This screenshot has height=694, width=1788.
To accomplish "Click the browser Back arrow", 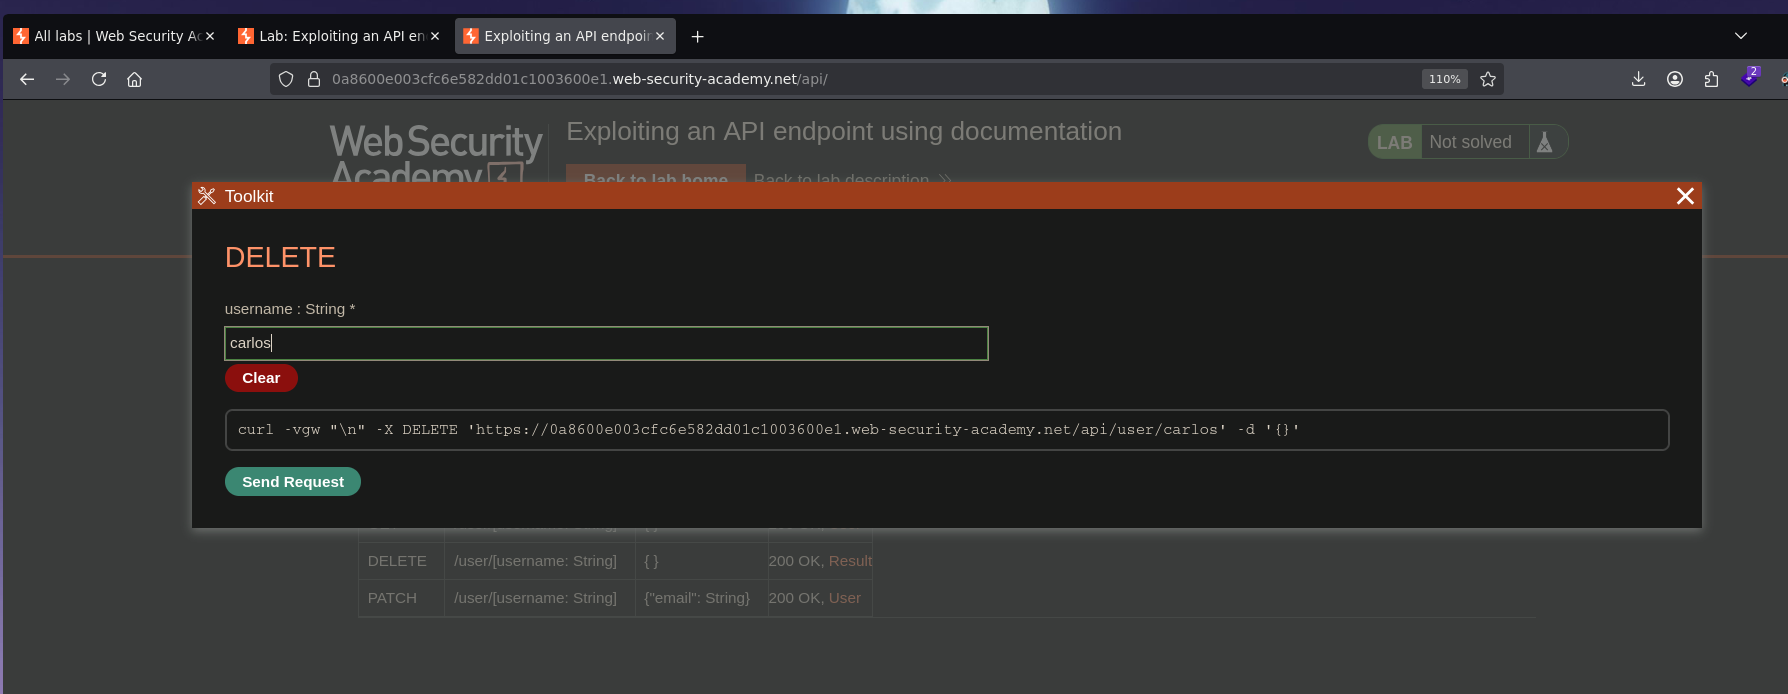I will pos(27,79).
